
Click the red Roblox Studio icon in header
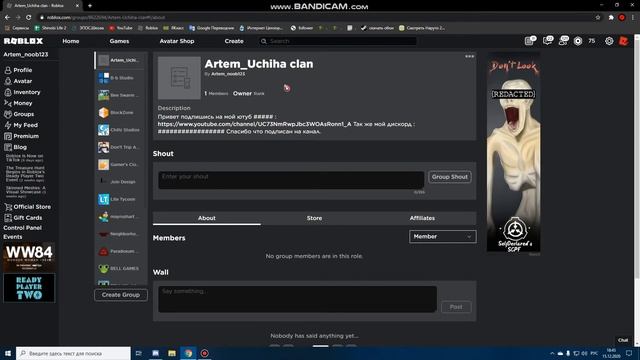[624, 41]
